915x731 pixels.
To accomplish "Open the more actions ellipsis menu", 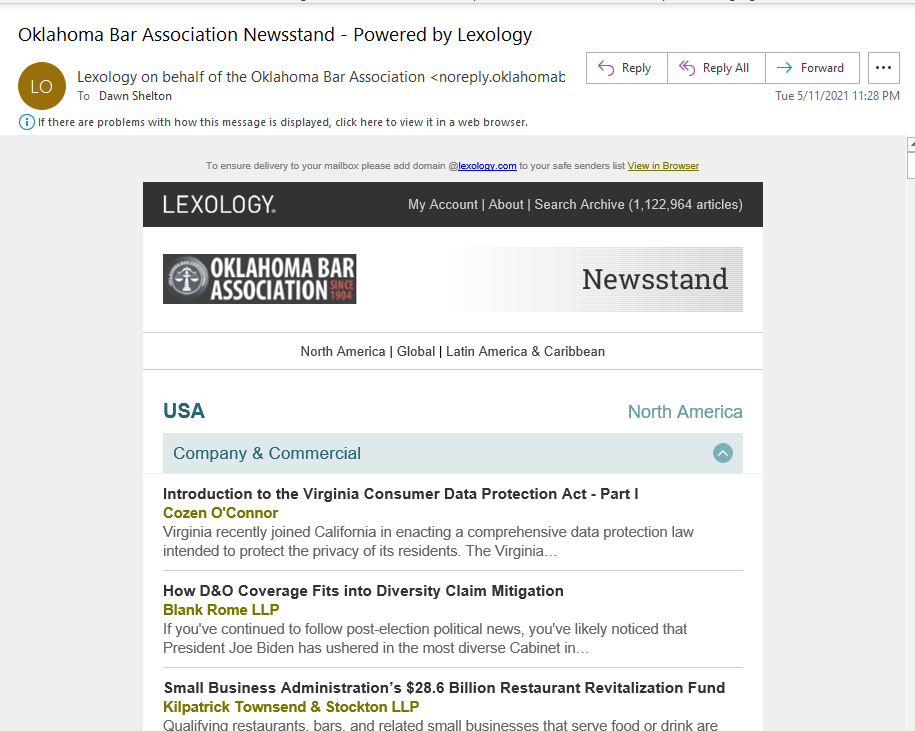I will [883, 68].
